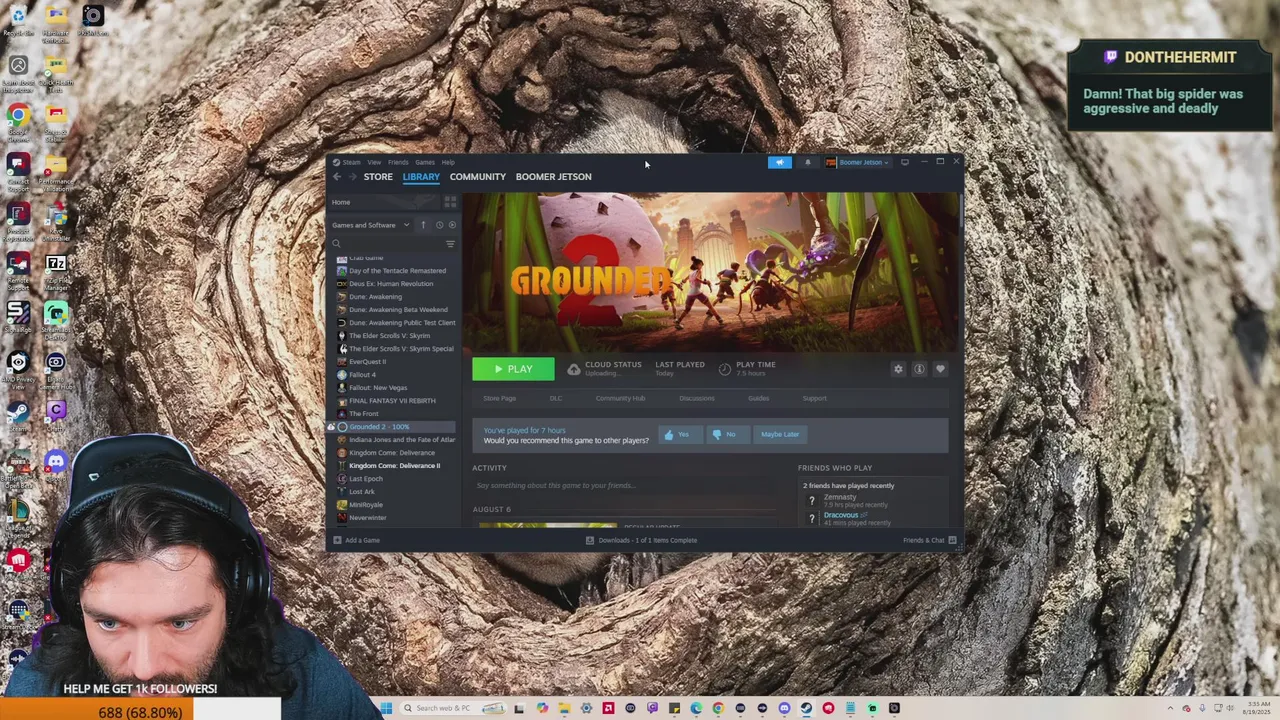
Task: Open the COMMUNITY tab
Action: (478, 177)
